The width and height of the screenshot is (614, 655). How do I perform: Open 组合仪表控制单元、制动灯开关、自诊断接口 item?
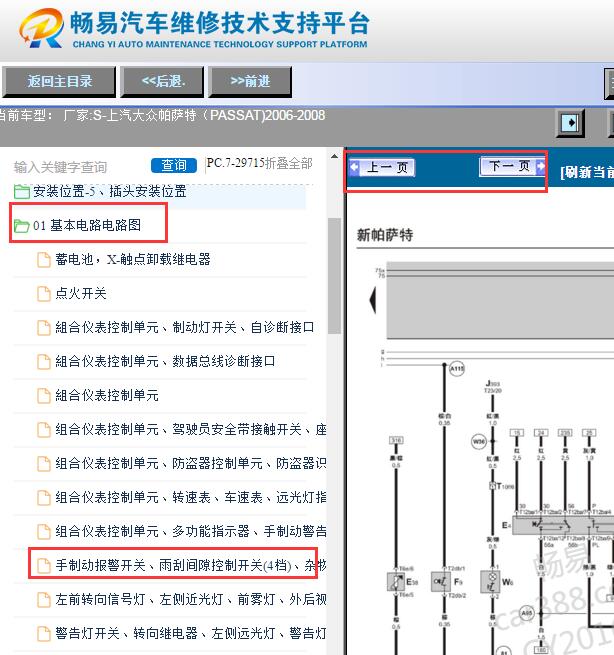click(x=185, y=327)
